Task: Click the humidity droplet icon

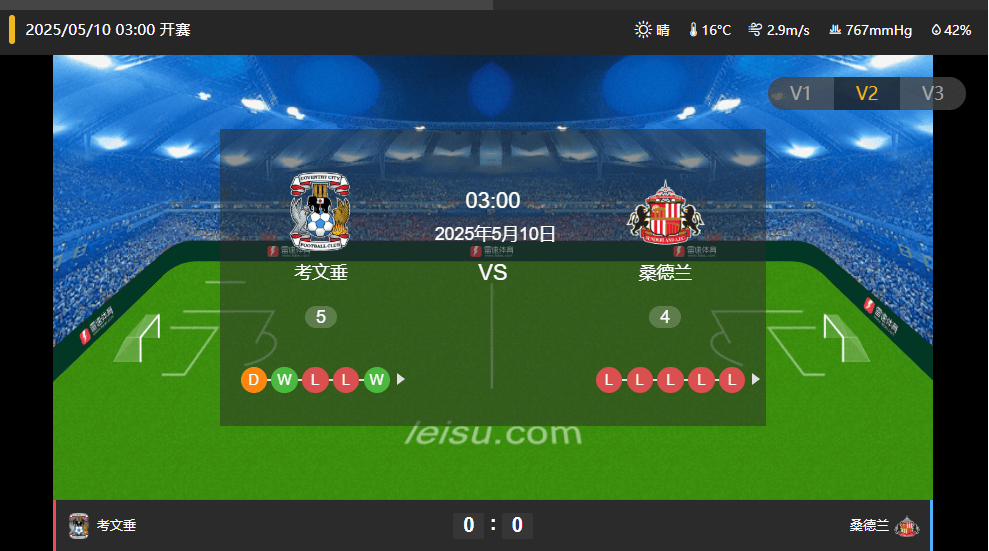Action: click(936, 30)
